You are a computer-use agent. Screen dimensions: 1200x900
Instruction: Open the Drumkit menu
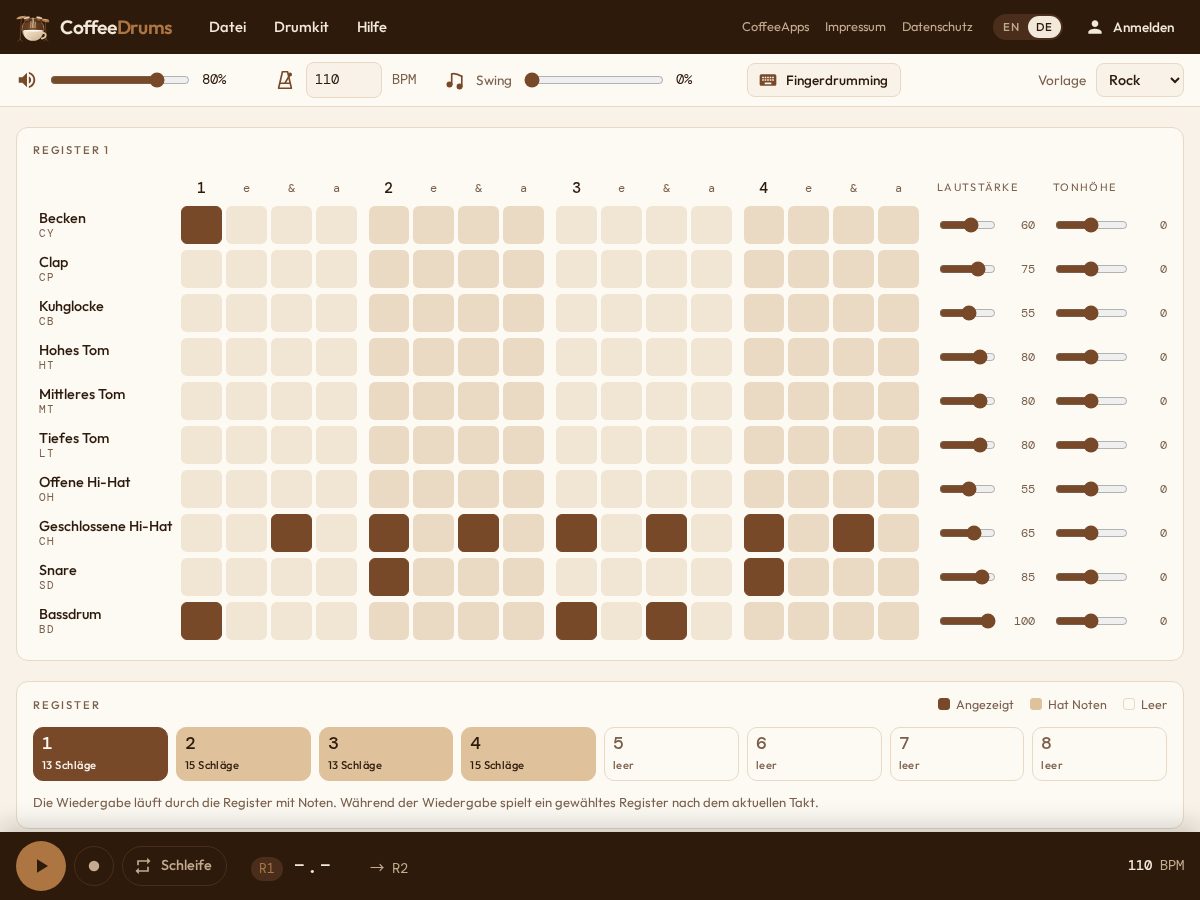(x=301, y=27)
